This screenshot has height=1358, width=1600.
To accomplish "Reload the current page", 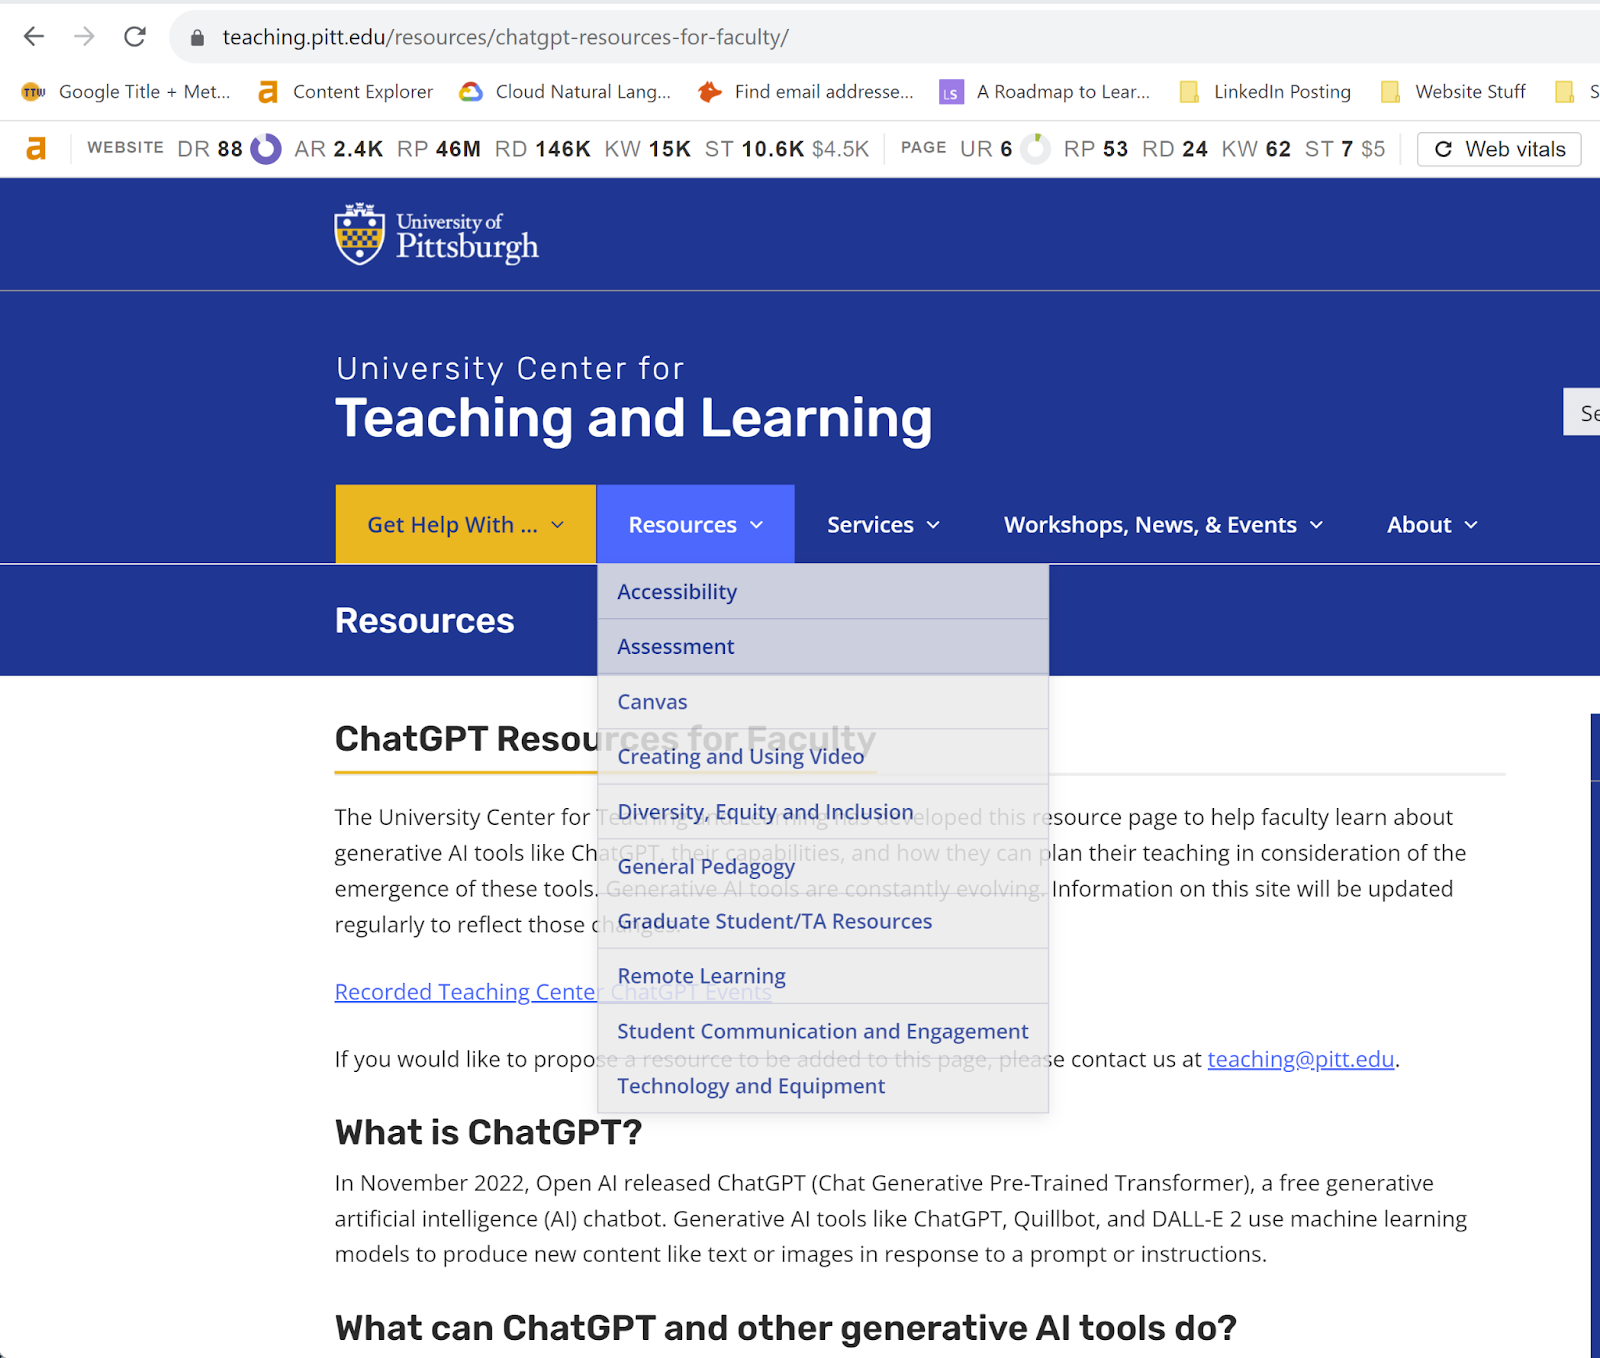I will point(135,37).
